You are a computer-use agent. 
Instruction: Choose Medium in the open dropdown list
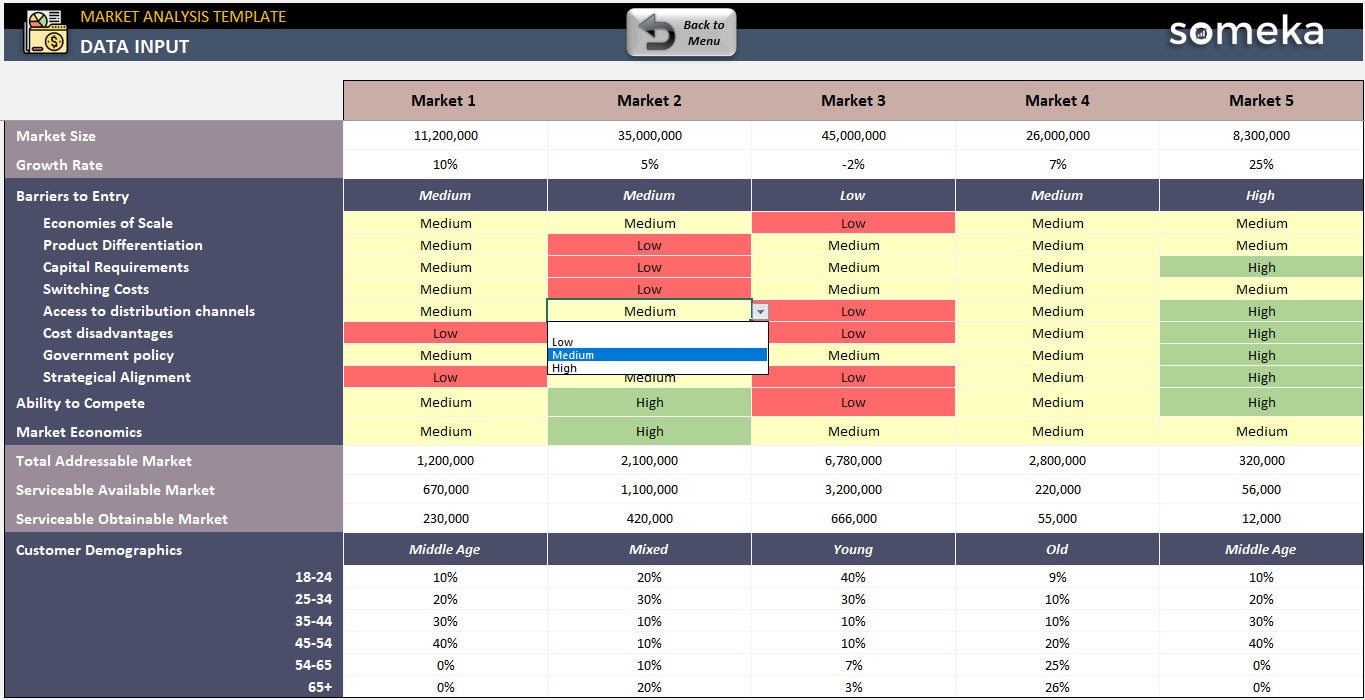tap(572, 355)
